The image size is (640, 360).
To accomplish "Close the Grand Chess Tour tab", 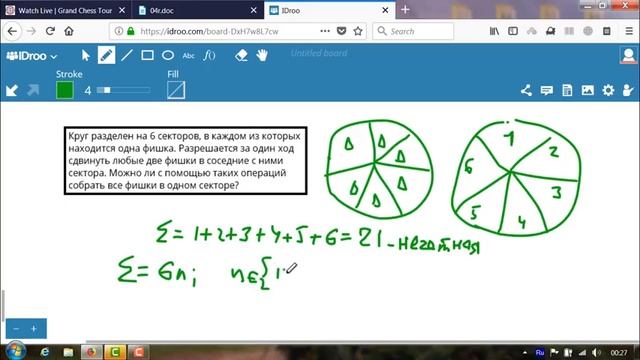I will 122,11.
